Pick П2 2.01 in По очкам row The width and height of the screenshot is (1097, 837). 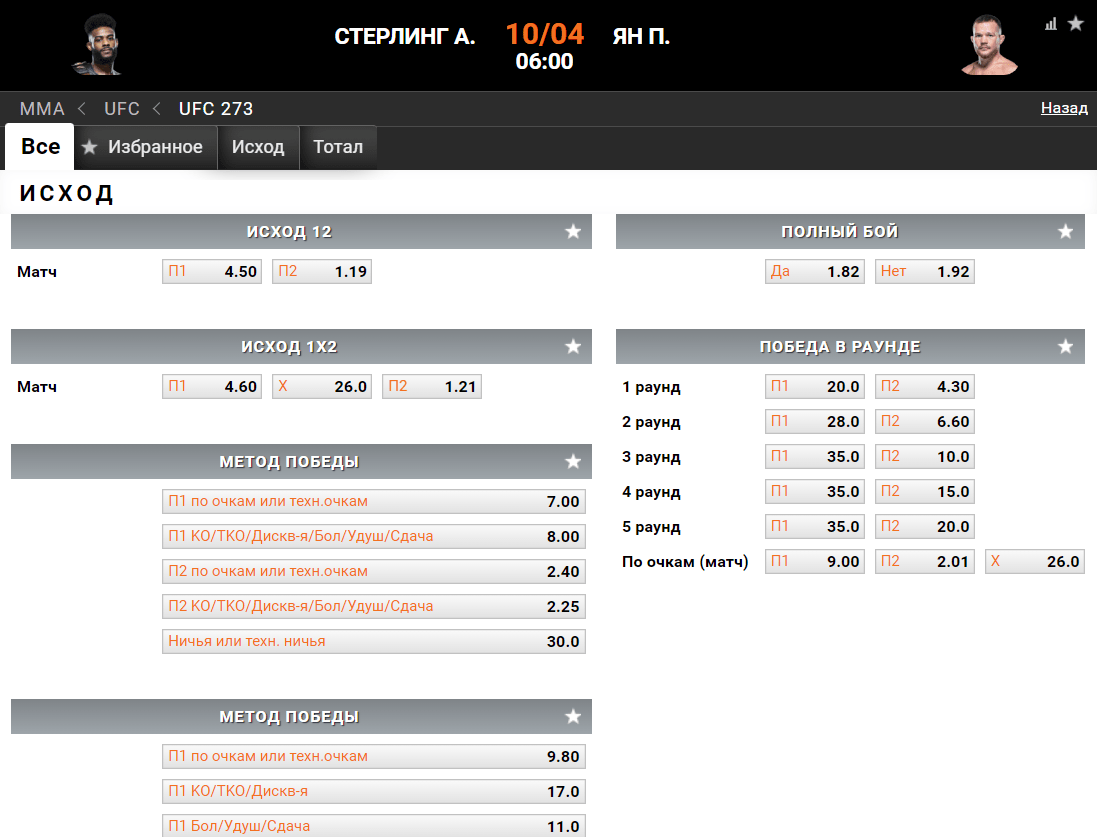[x=925, y=561]
